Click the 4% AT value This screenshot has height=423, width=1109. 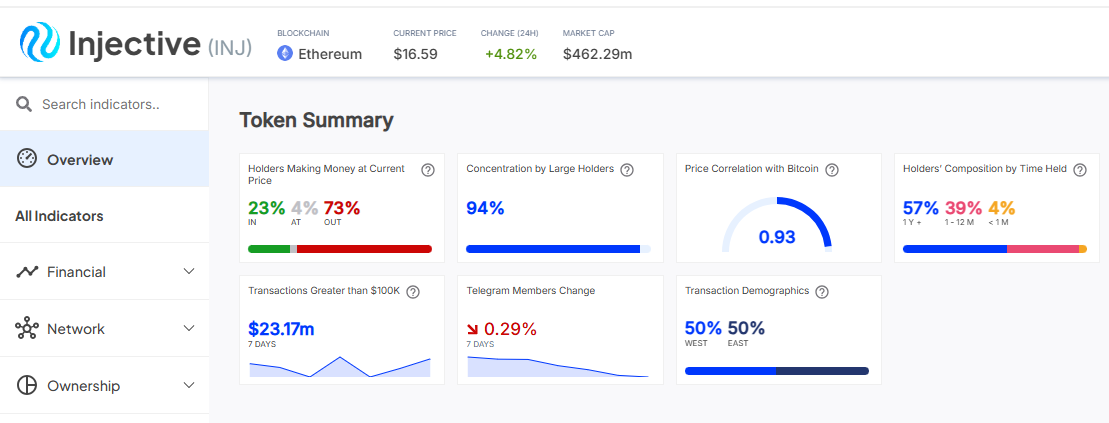click(x=304, y=208)
